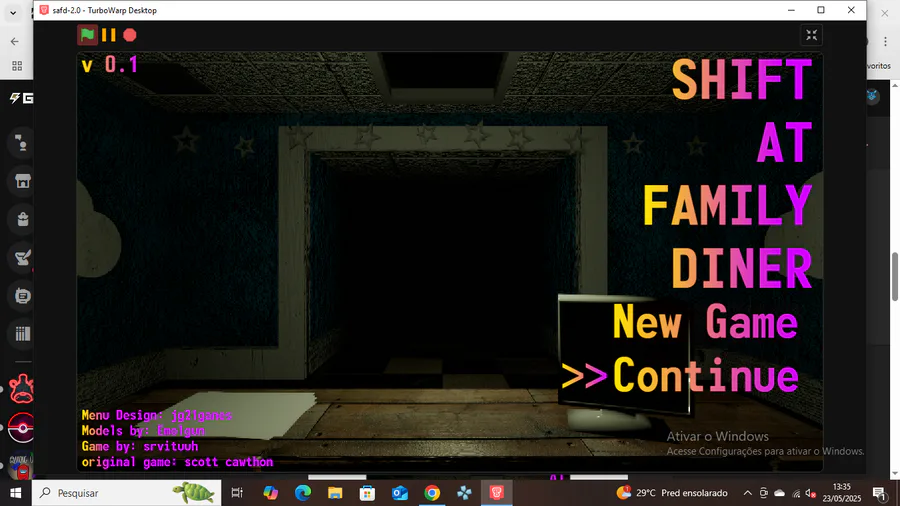Open the red creature game icon in sidebar
The width and height of the screenshot is (900, 506).
[x=21, y=389]
